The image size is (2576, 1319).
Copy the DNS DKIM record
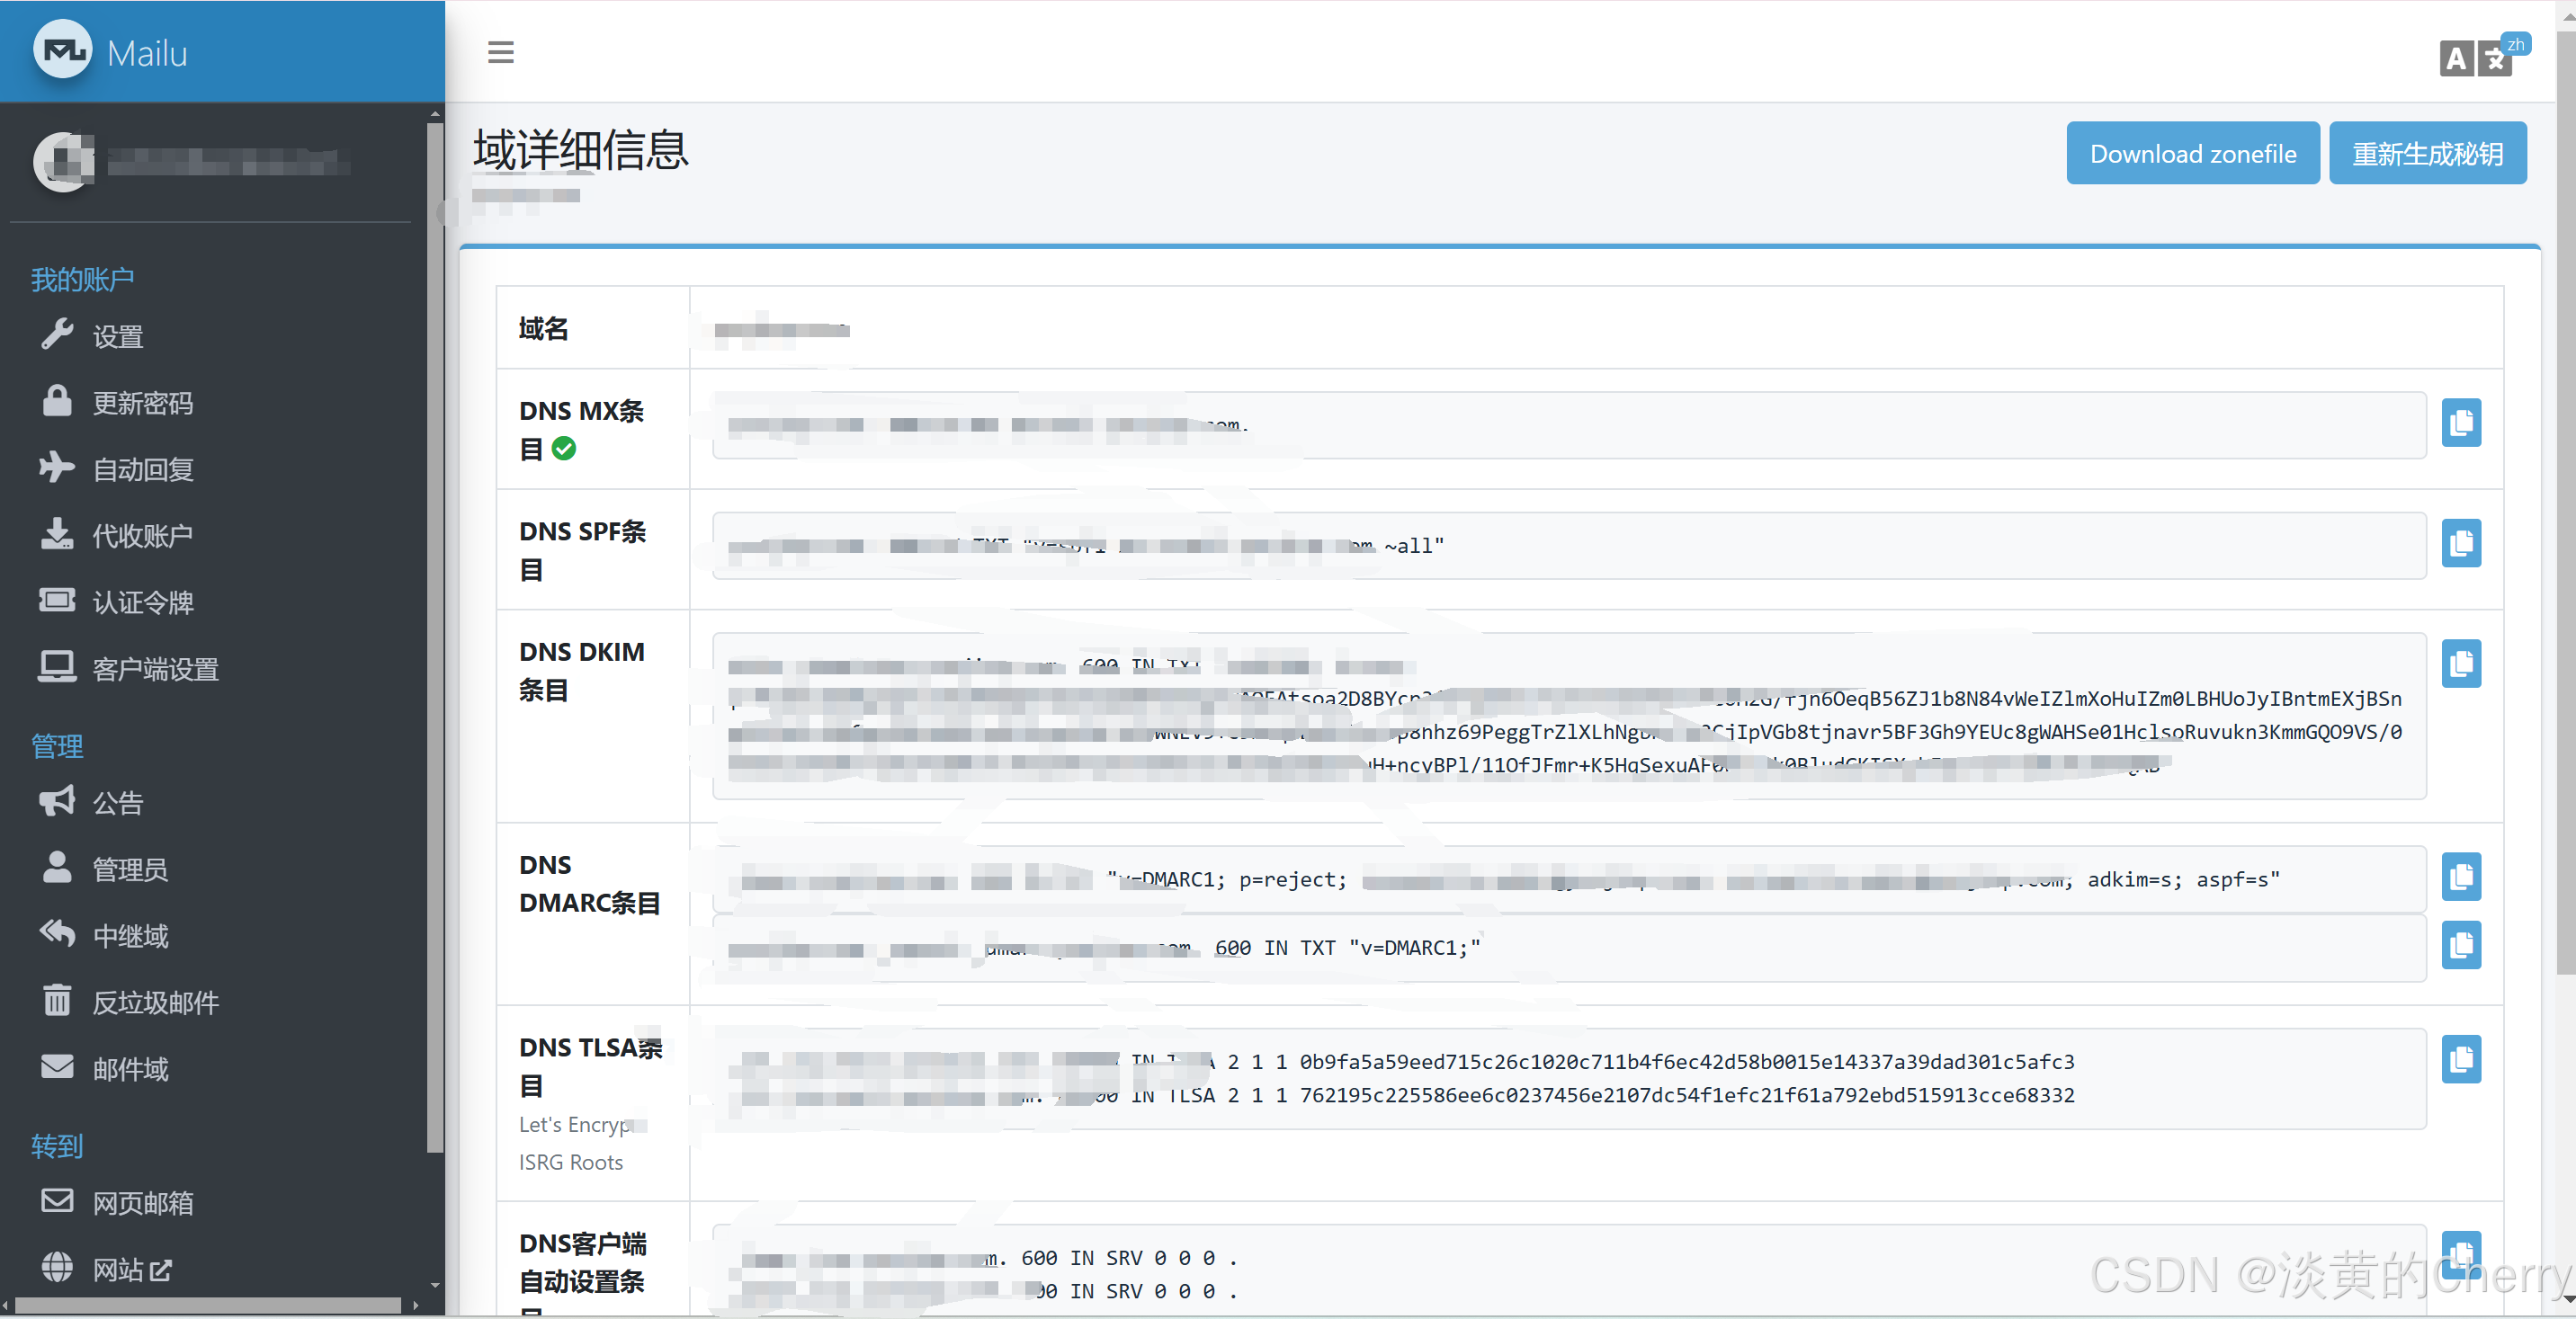point(2460,664)
